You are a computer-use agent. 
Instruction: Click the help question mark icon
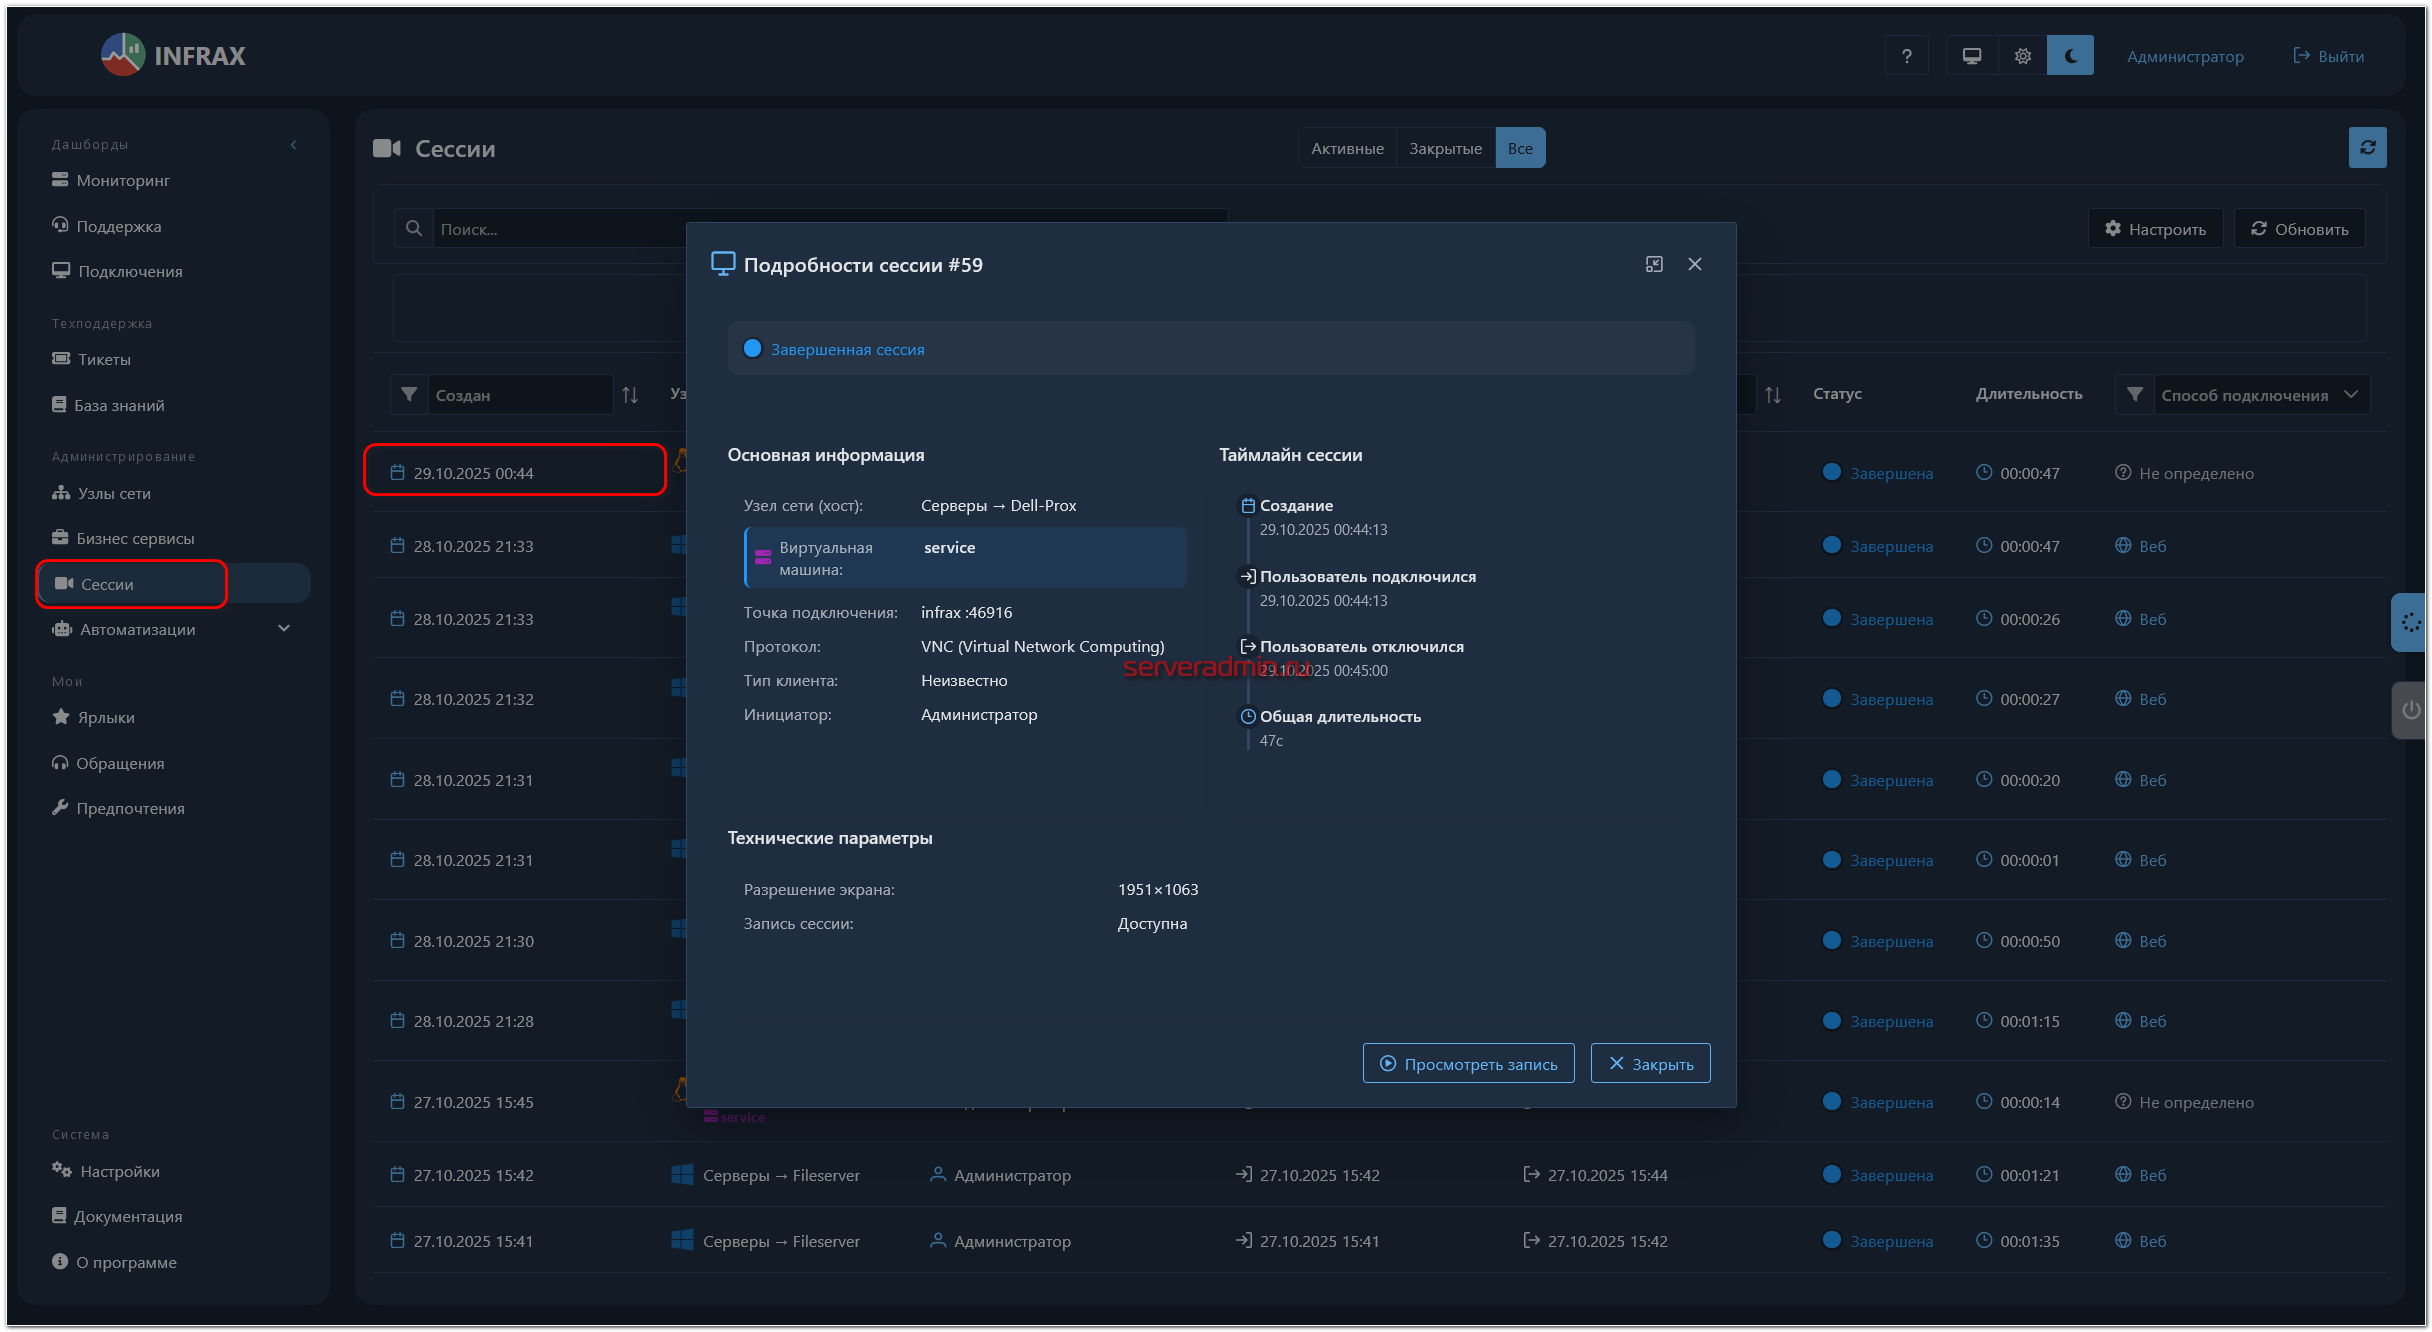point(1907,56)
